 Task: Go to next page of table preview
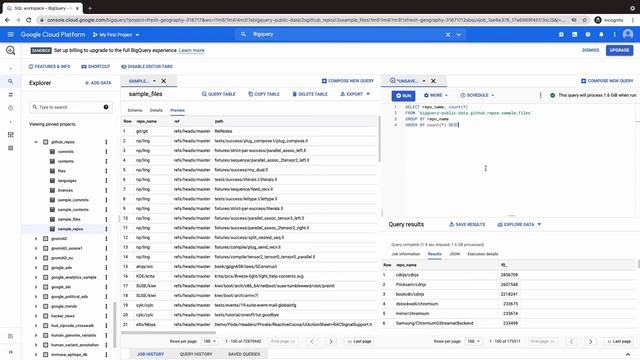pyautogui.click(x=331, y=341)
